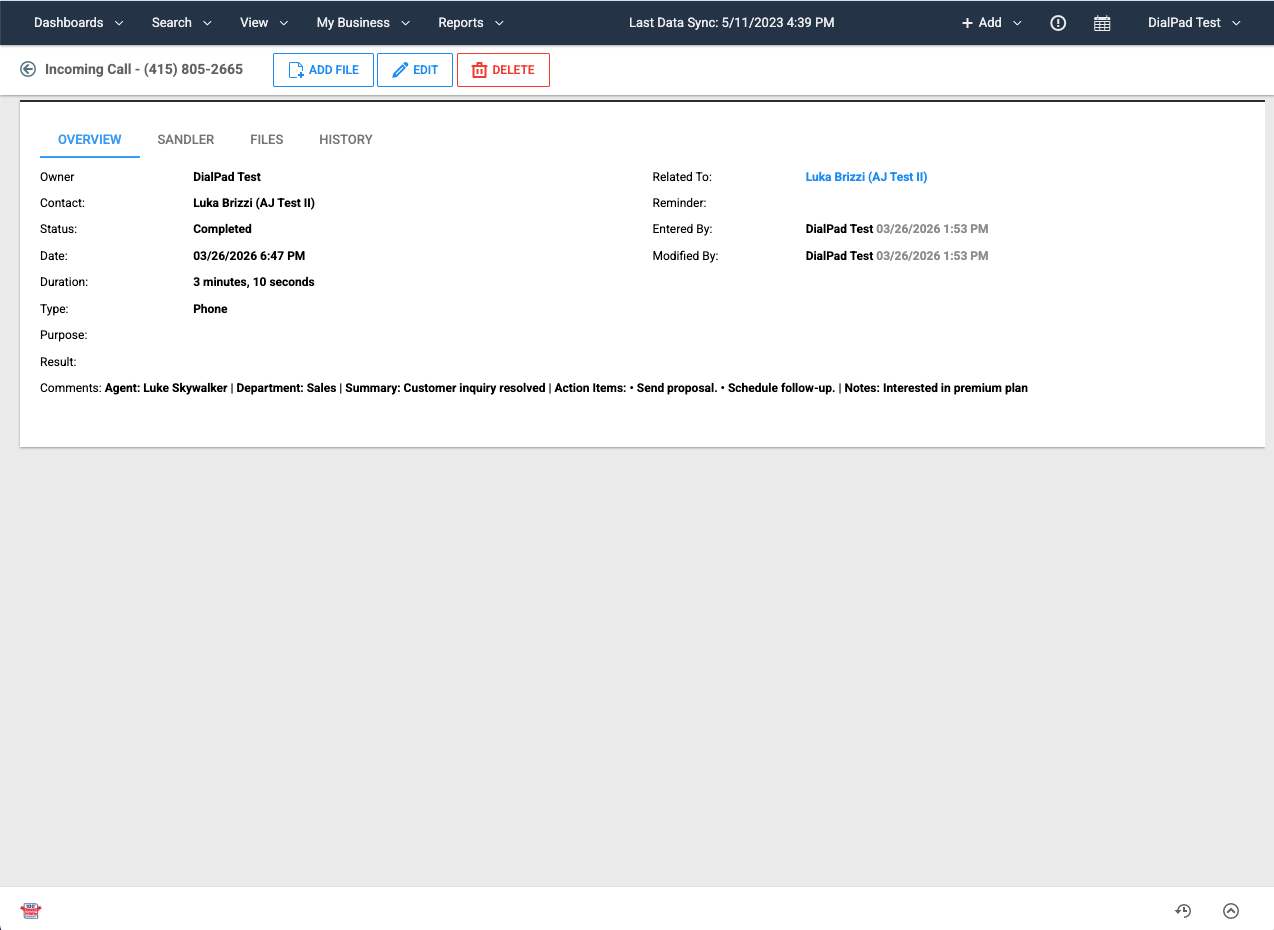Click the Entered By DialPad Test entry
Screen dimensions: 1274x930
pos(897,229)
